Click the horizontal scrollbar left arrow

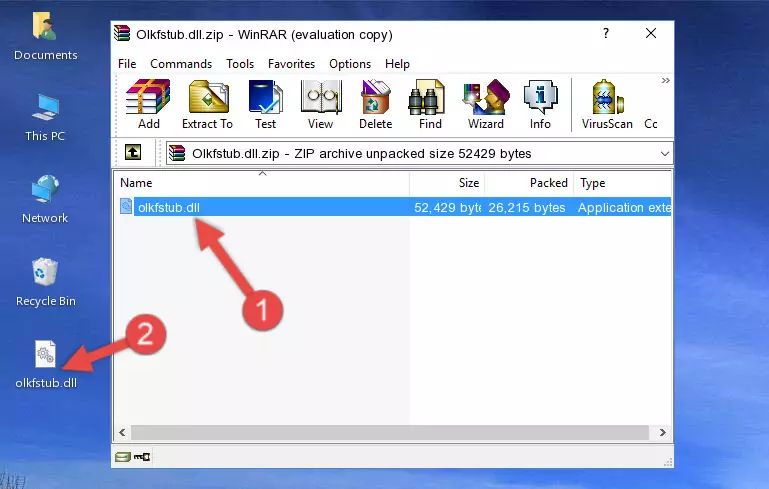(x=123, y=433)
